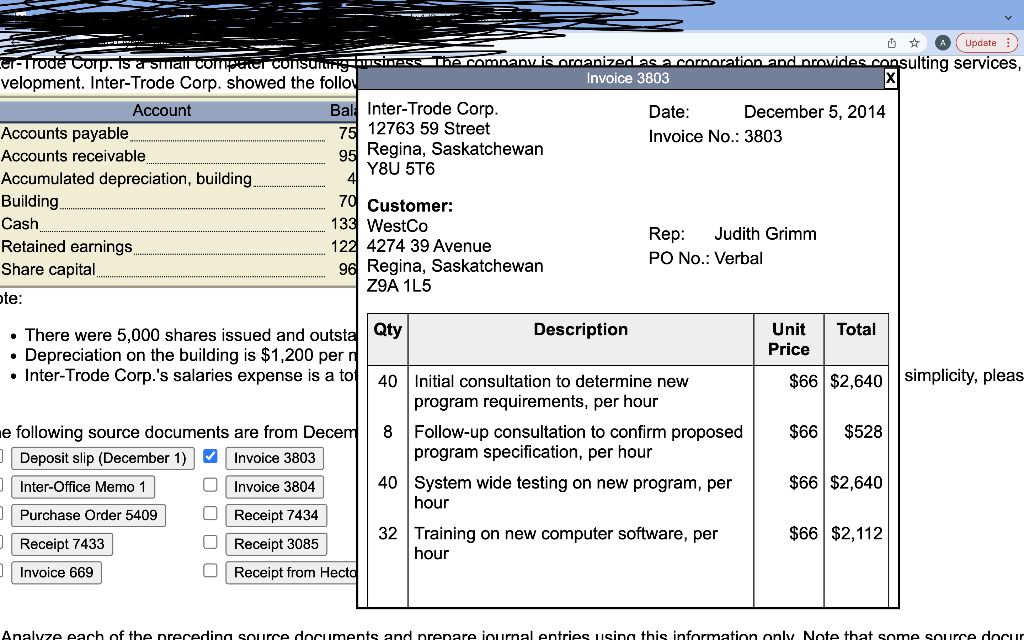Bookmark the page using the star icon
The image size is (1024, 640).
[915, 43]
